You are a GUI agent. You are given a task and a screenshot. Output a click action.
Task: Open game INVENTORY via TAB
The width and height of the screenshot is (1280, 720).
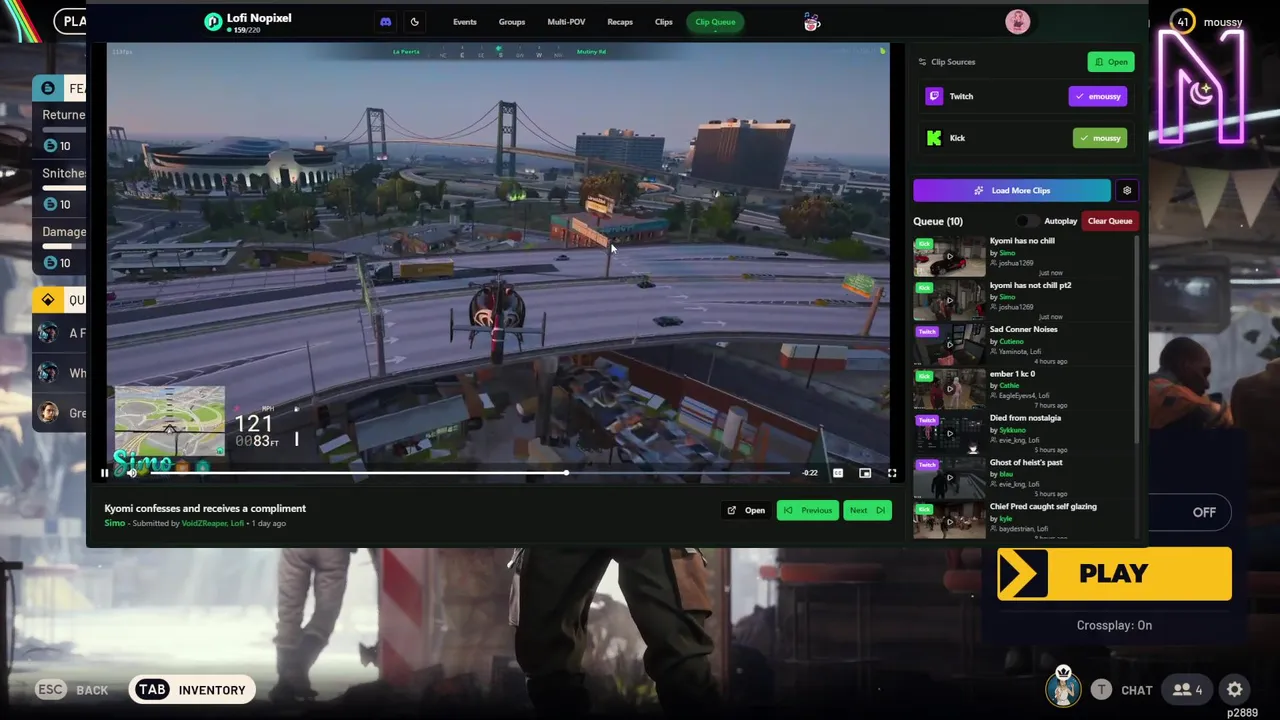click(x=191, y=690)
